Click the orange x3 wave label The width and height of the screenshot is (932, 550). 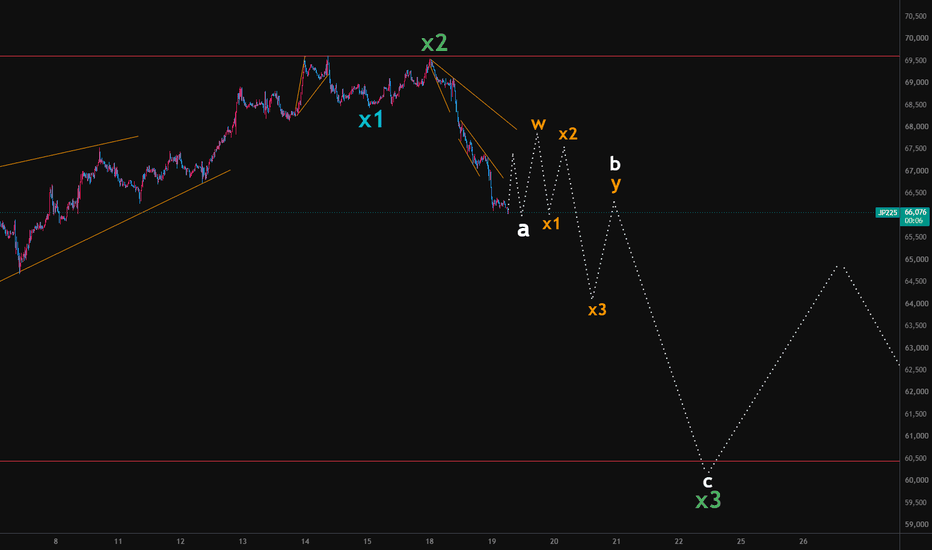(x=597, y=310)
